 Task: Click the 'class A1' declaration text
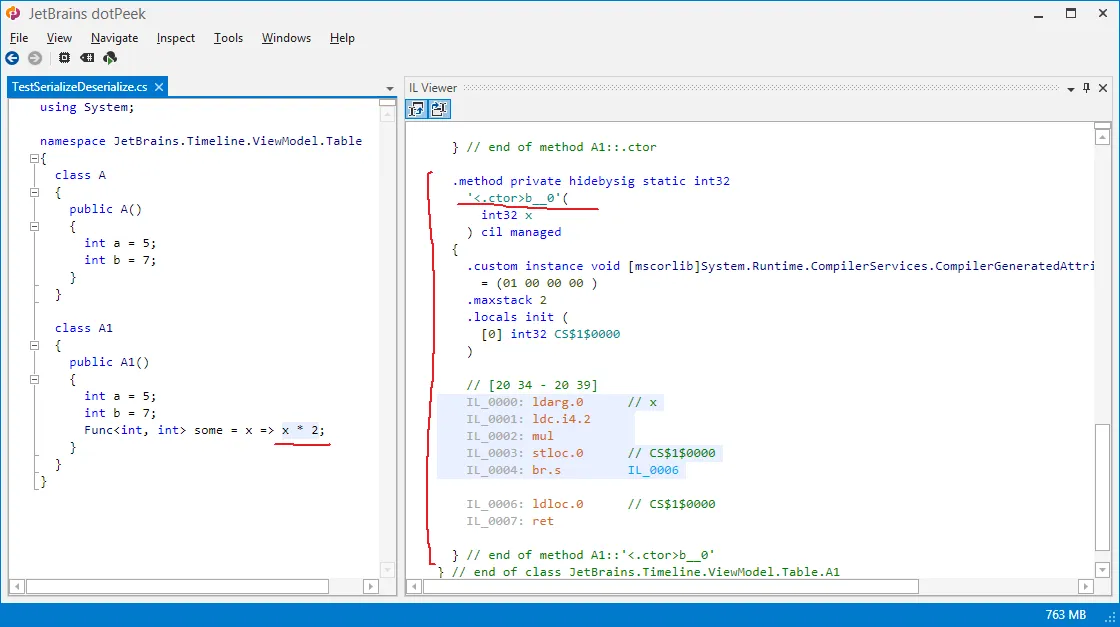pos(84,328)
